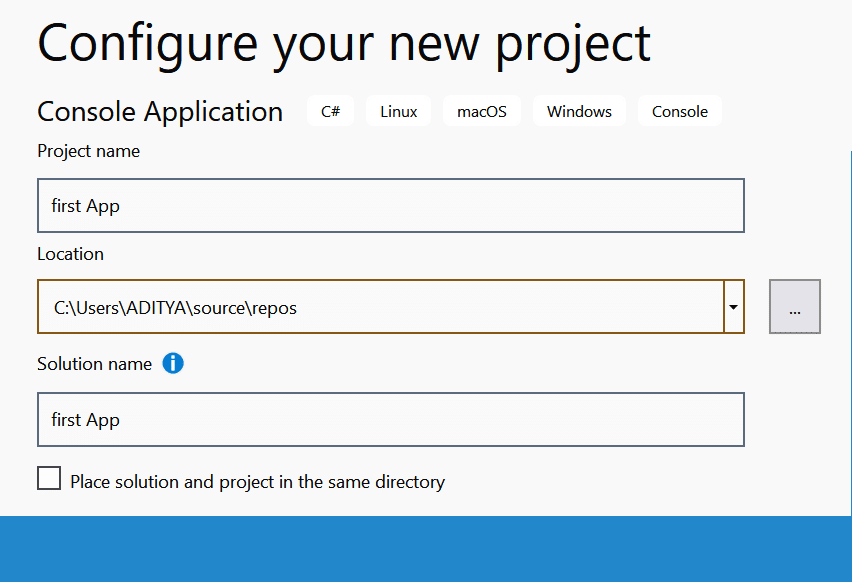Select the Linux tag
Screen dimensions: 852x582
coord(398,112)
